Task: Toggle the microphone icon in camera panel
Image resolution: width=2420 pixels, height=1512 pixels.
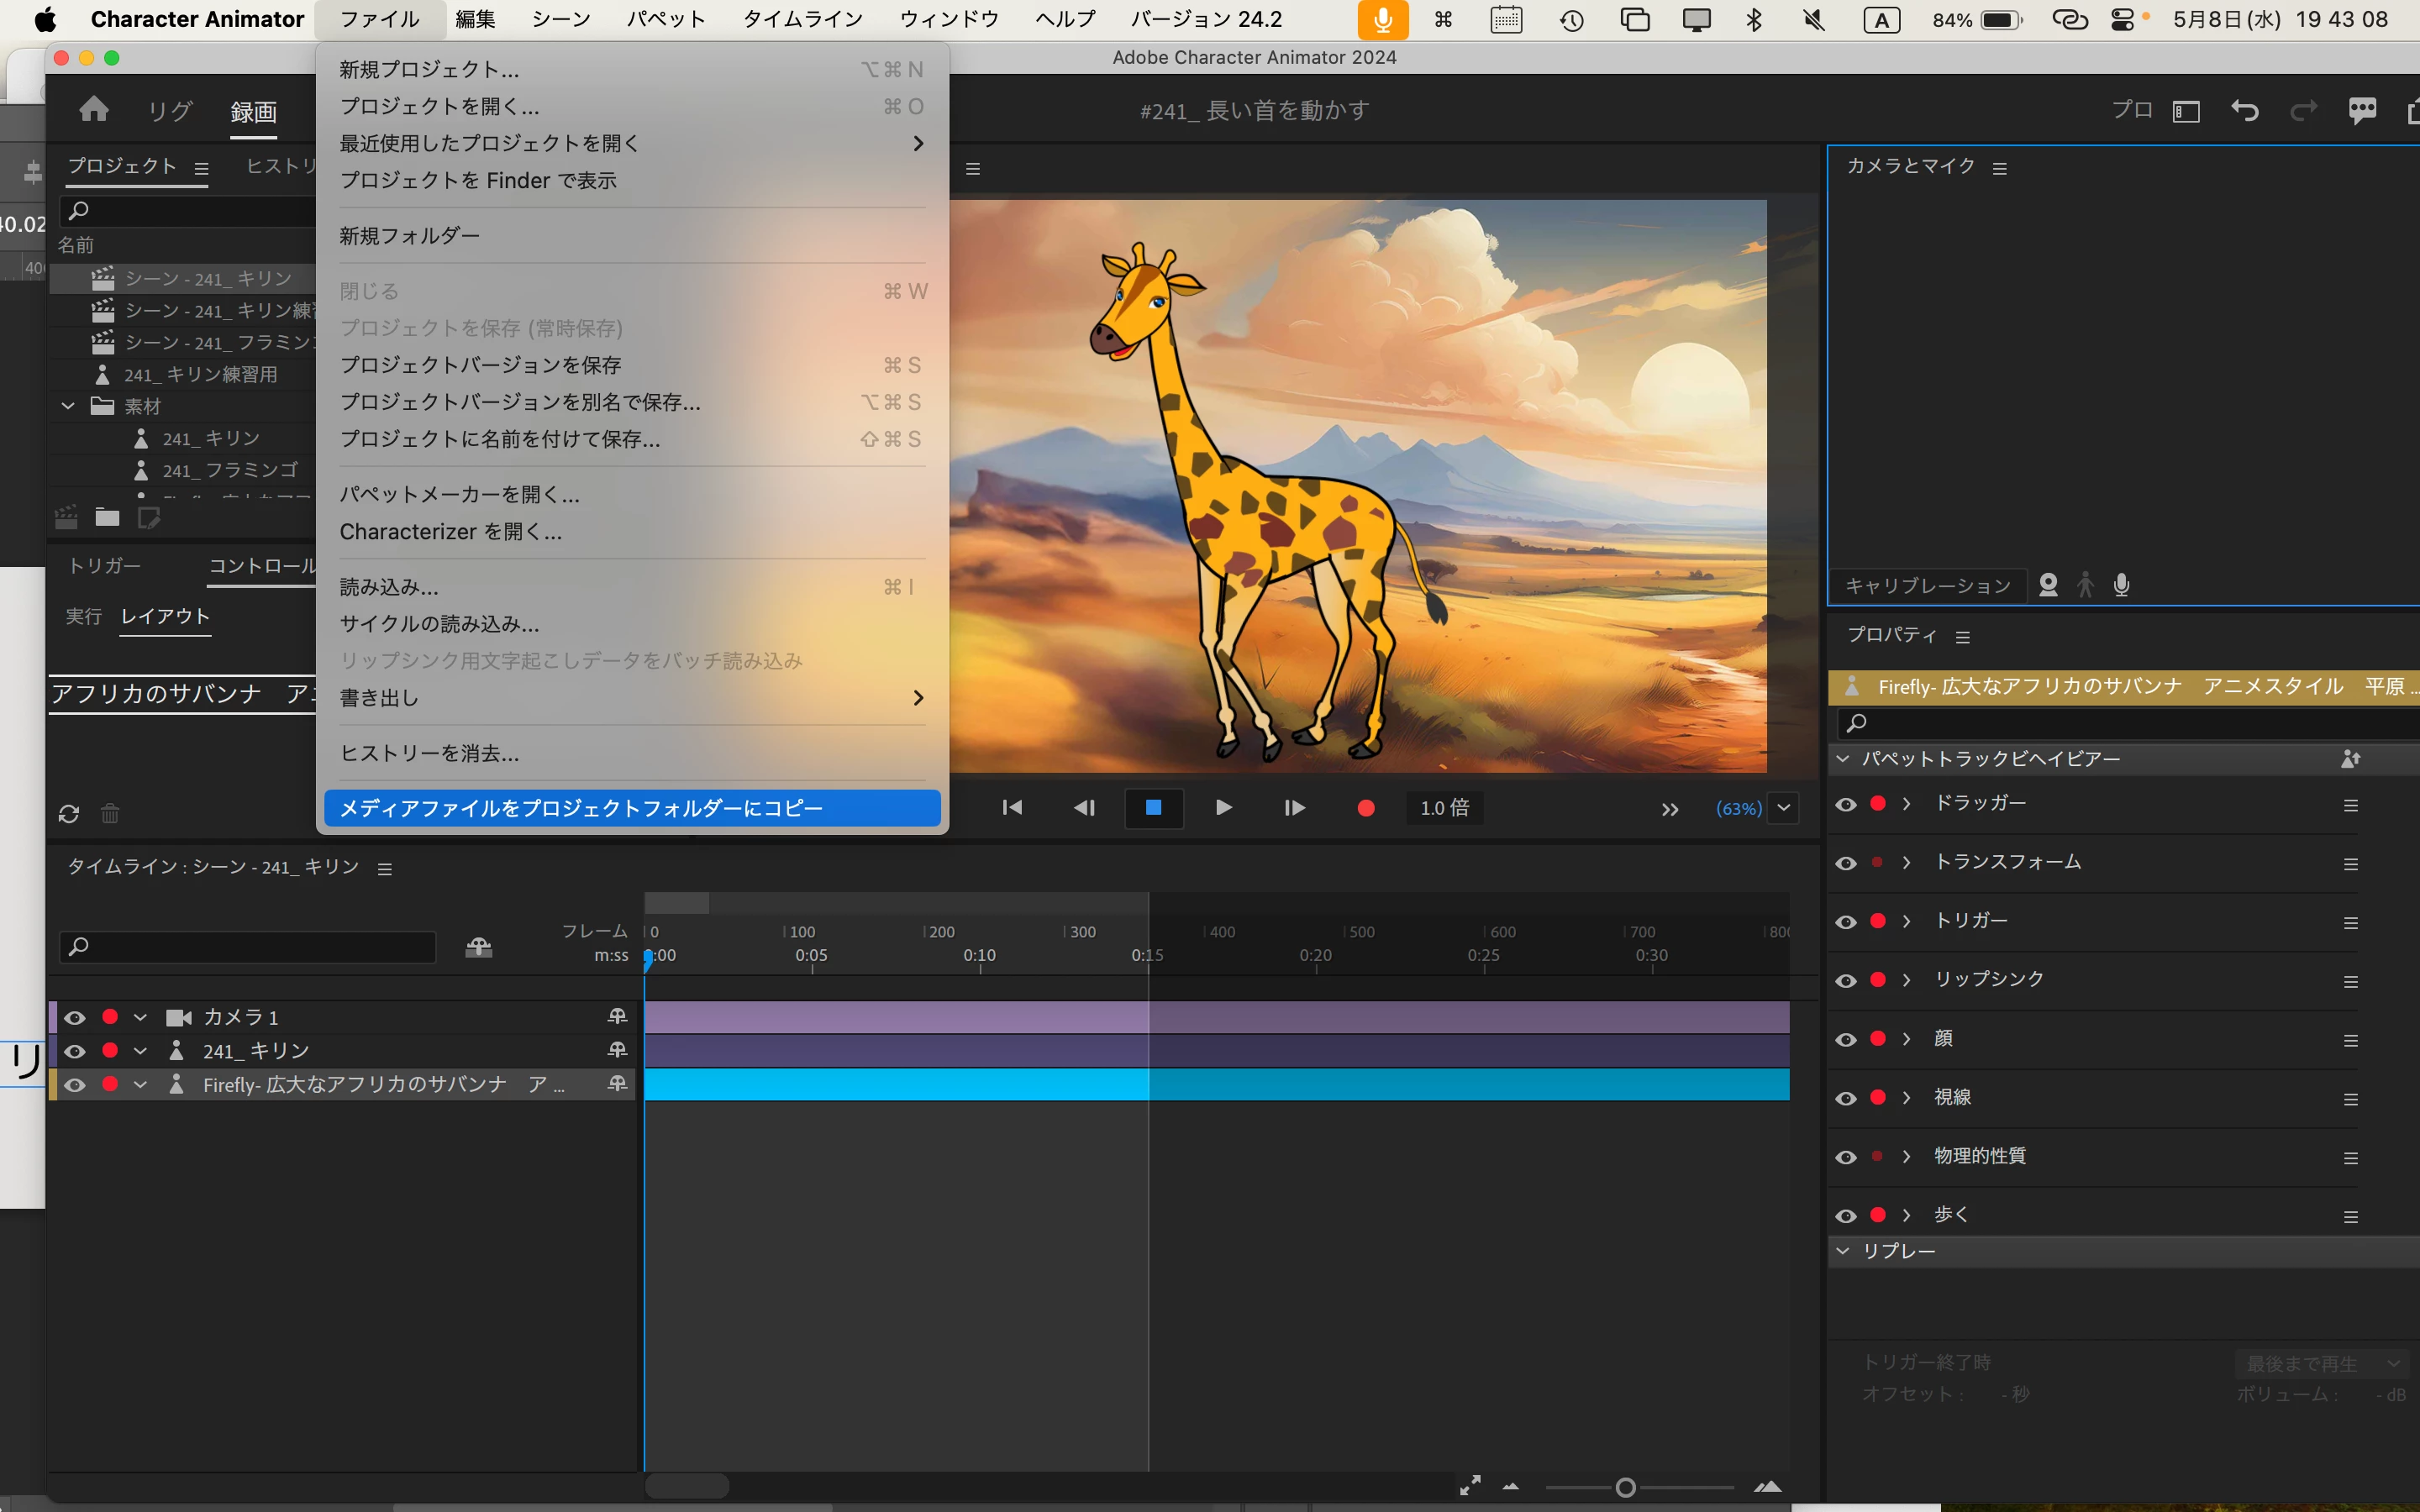Action: click(x=2122, y=585)
